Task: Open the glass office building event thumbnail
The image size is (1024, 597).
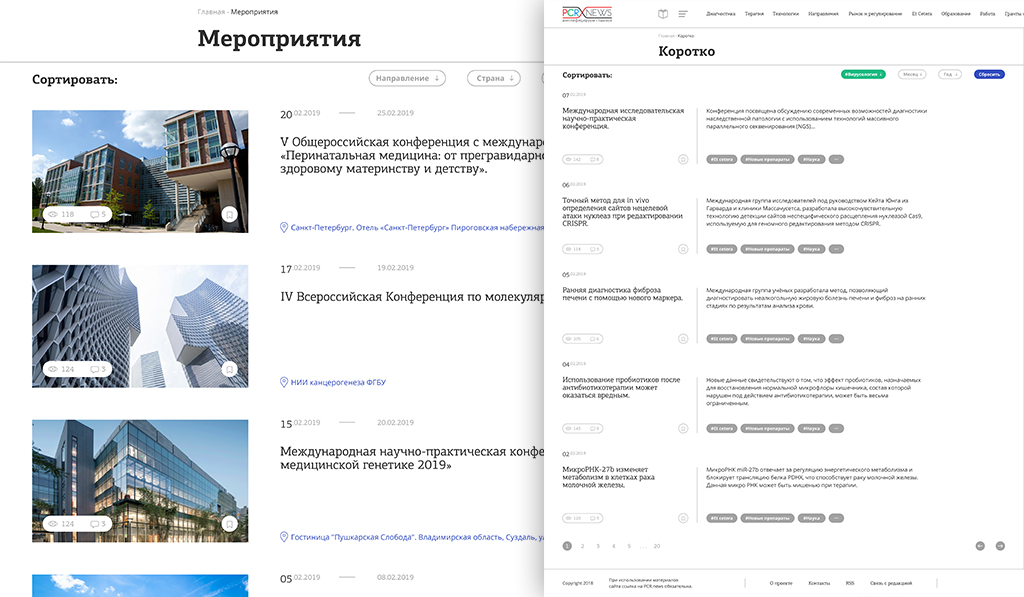Action: coord(140,481)
